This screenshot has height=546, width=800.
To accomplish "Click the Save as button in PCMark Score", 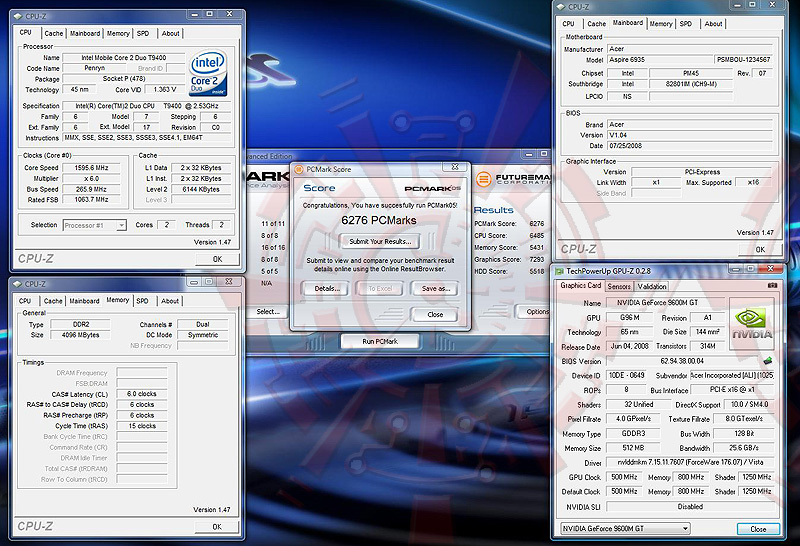I will tap(435, 288).
